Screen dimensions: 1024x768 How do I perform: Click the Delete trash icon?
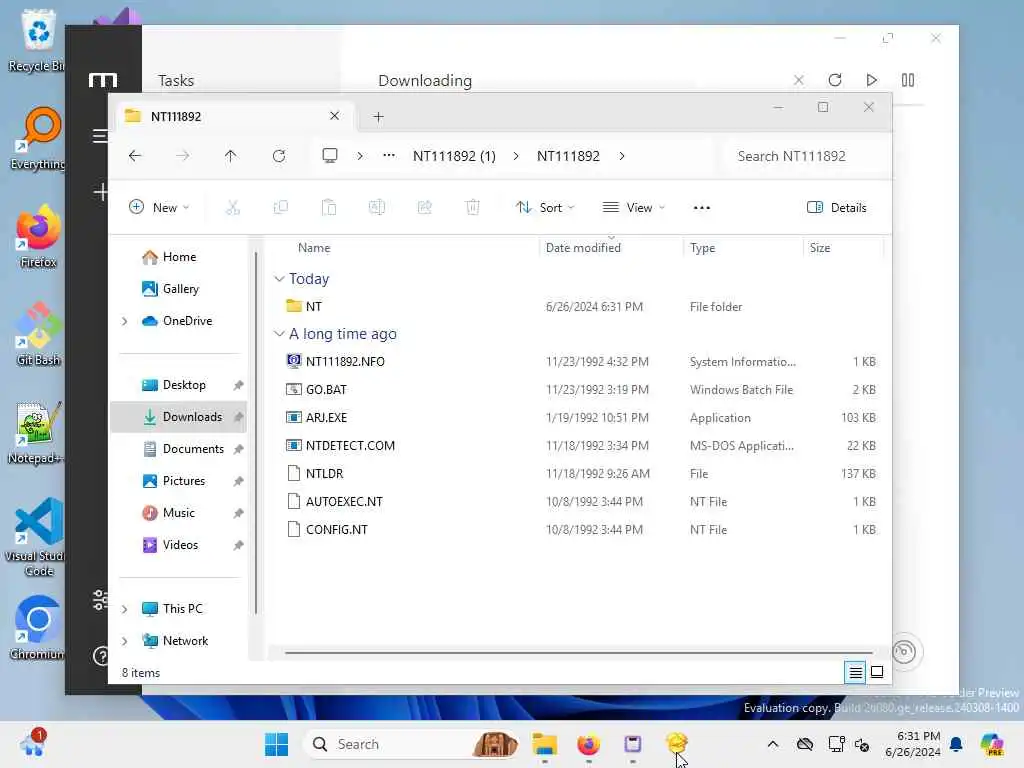click(x=473, y=208)
